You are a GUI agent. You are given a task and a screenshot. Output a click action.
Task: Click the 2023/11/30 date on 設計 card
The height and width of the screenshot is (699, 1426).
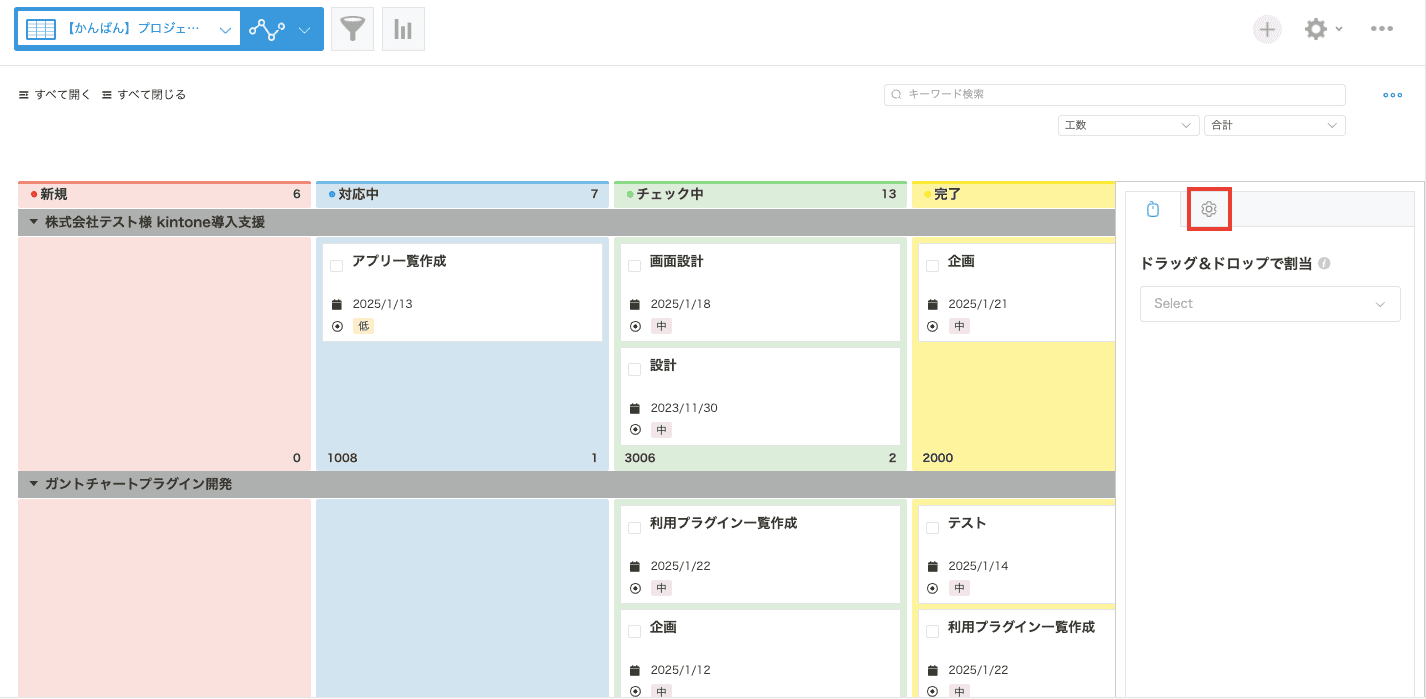pos(684,408)
